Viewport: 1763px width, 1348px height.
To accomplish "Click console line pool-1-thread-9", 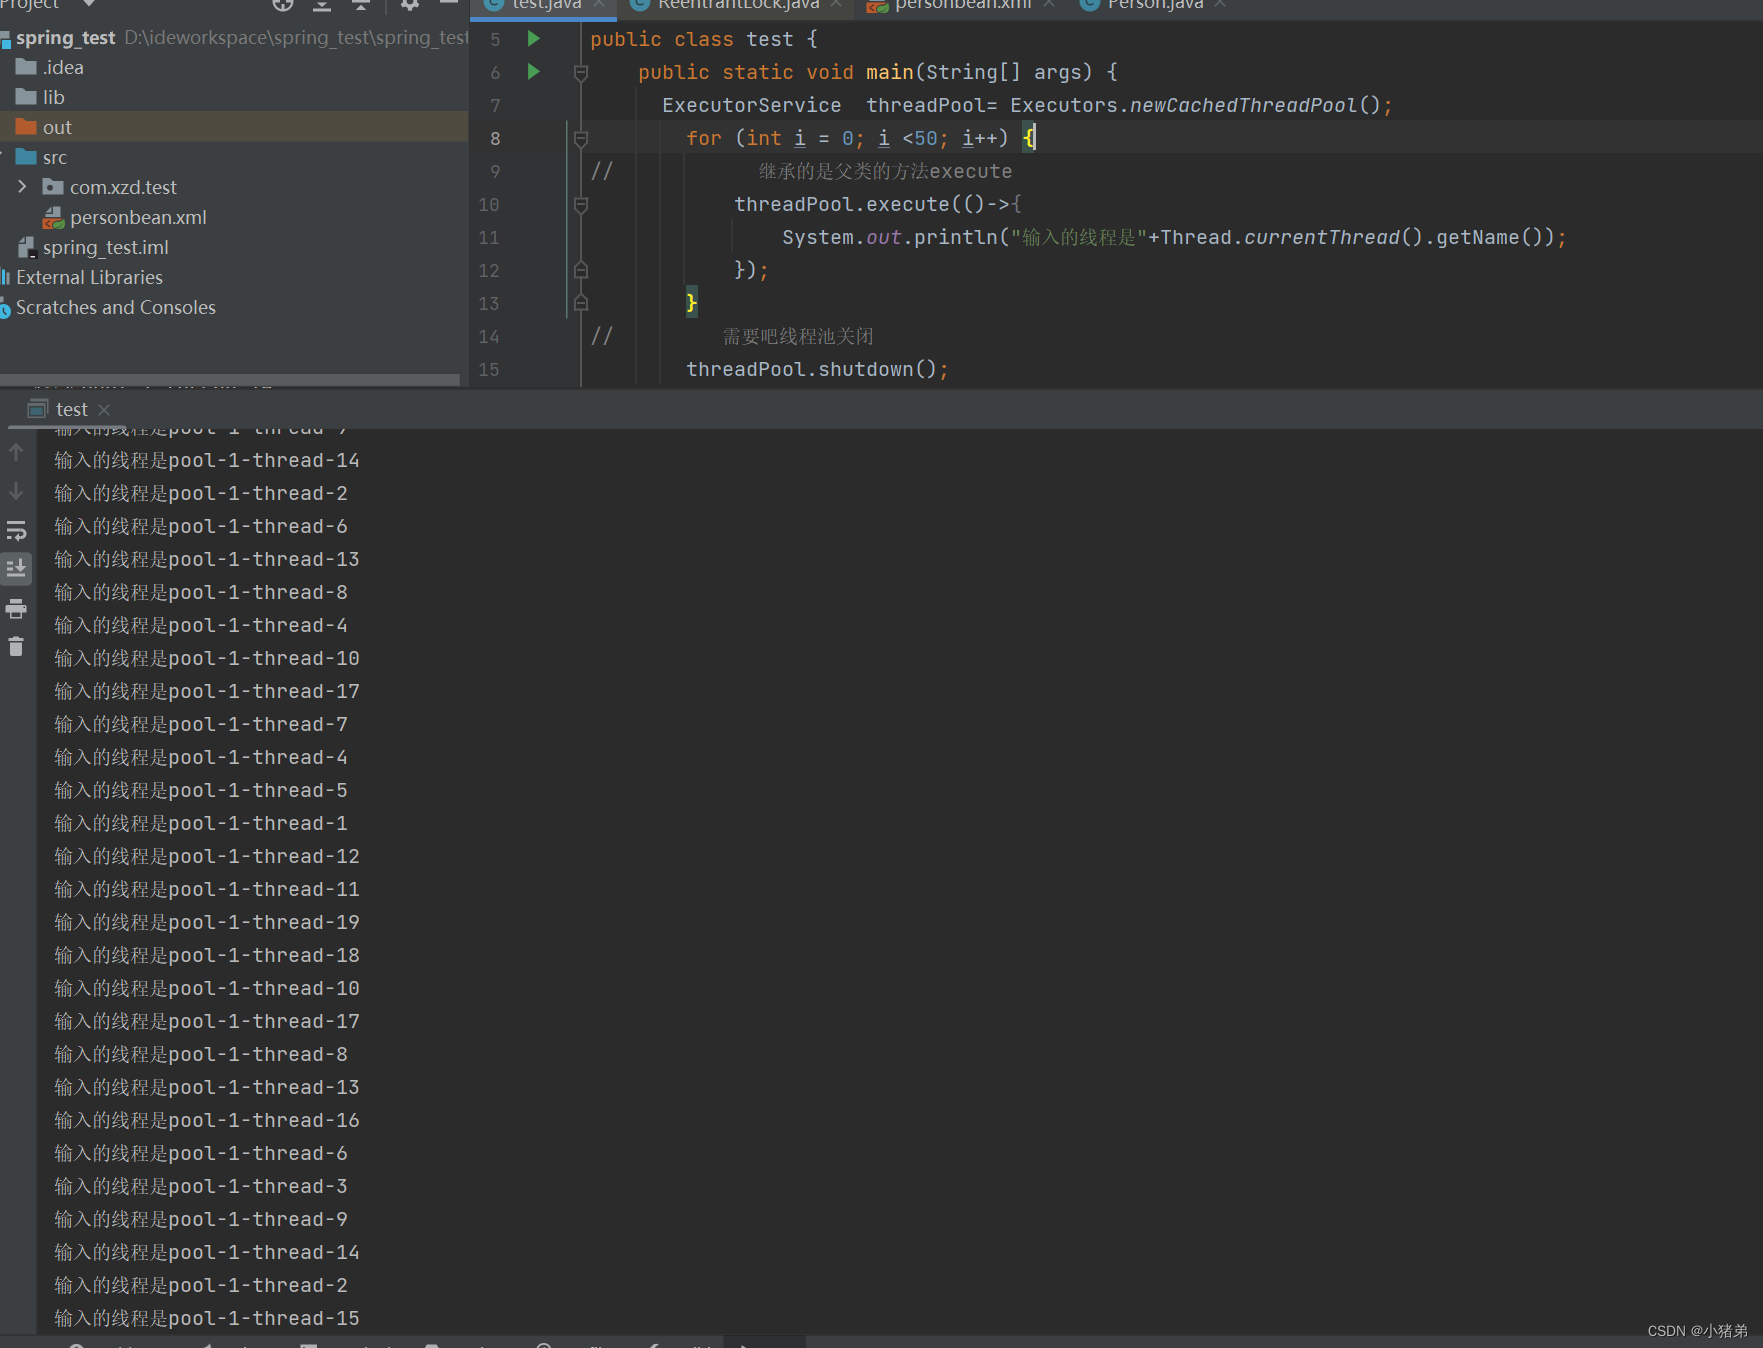I will (201, 1219).
